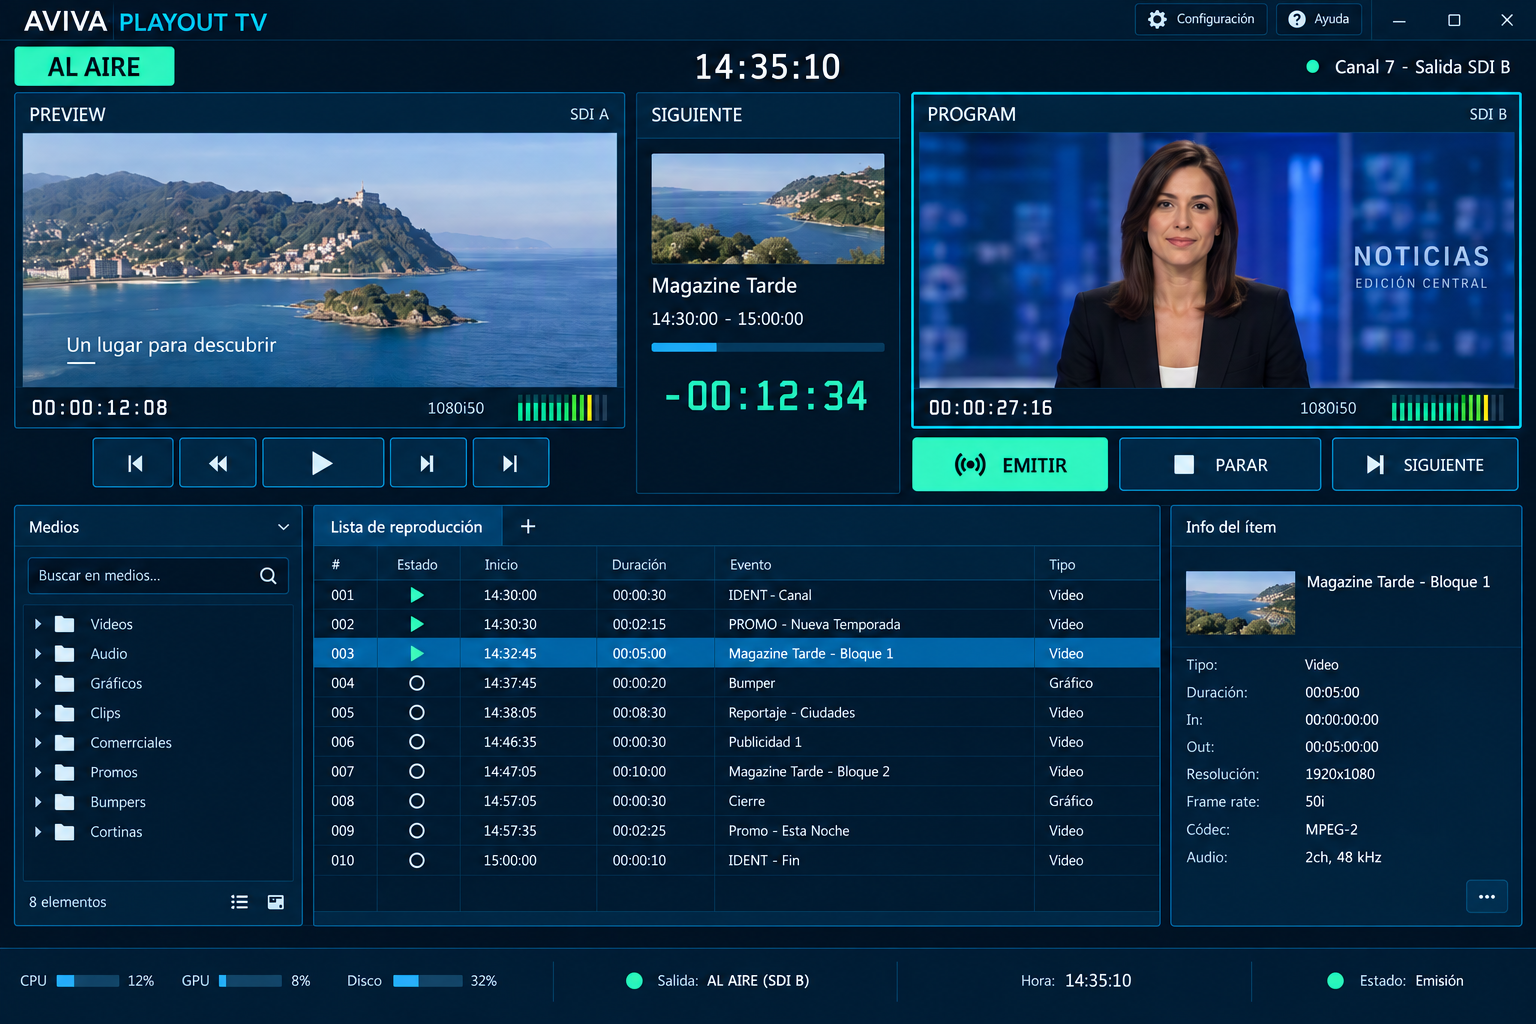1536x1024 pixels.
Task: Toggle status circle for Cierre row
Action: pos(417,801)
